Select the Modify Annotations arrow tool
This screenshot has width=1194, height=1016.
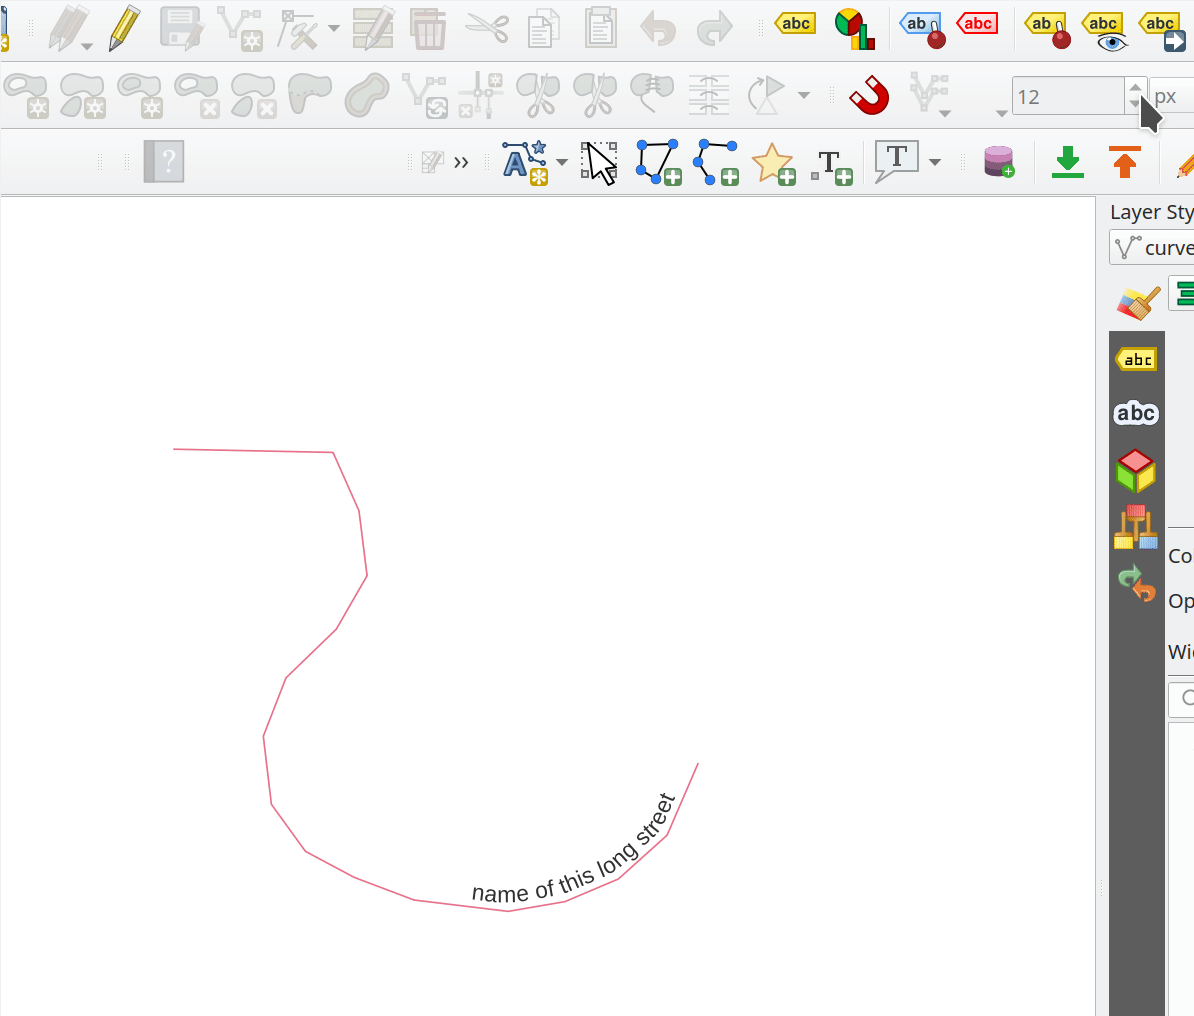[600, 162]
